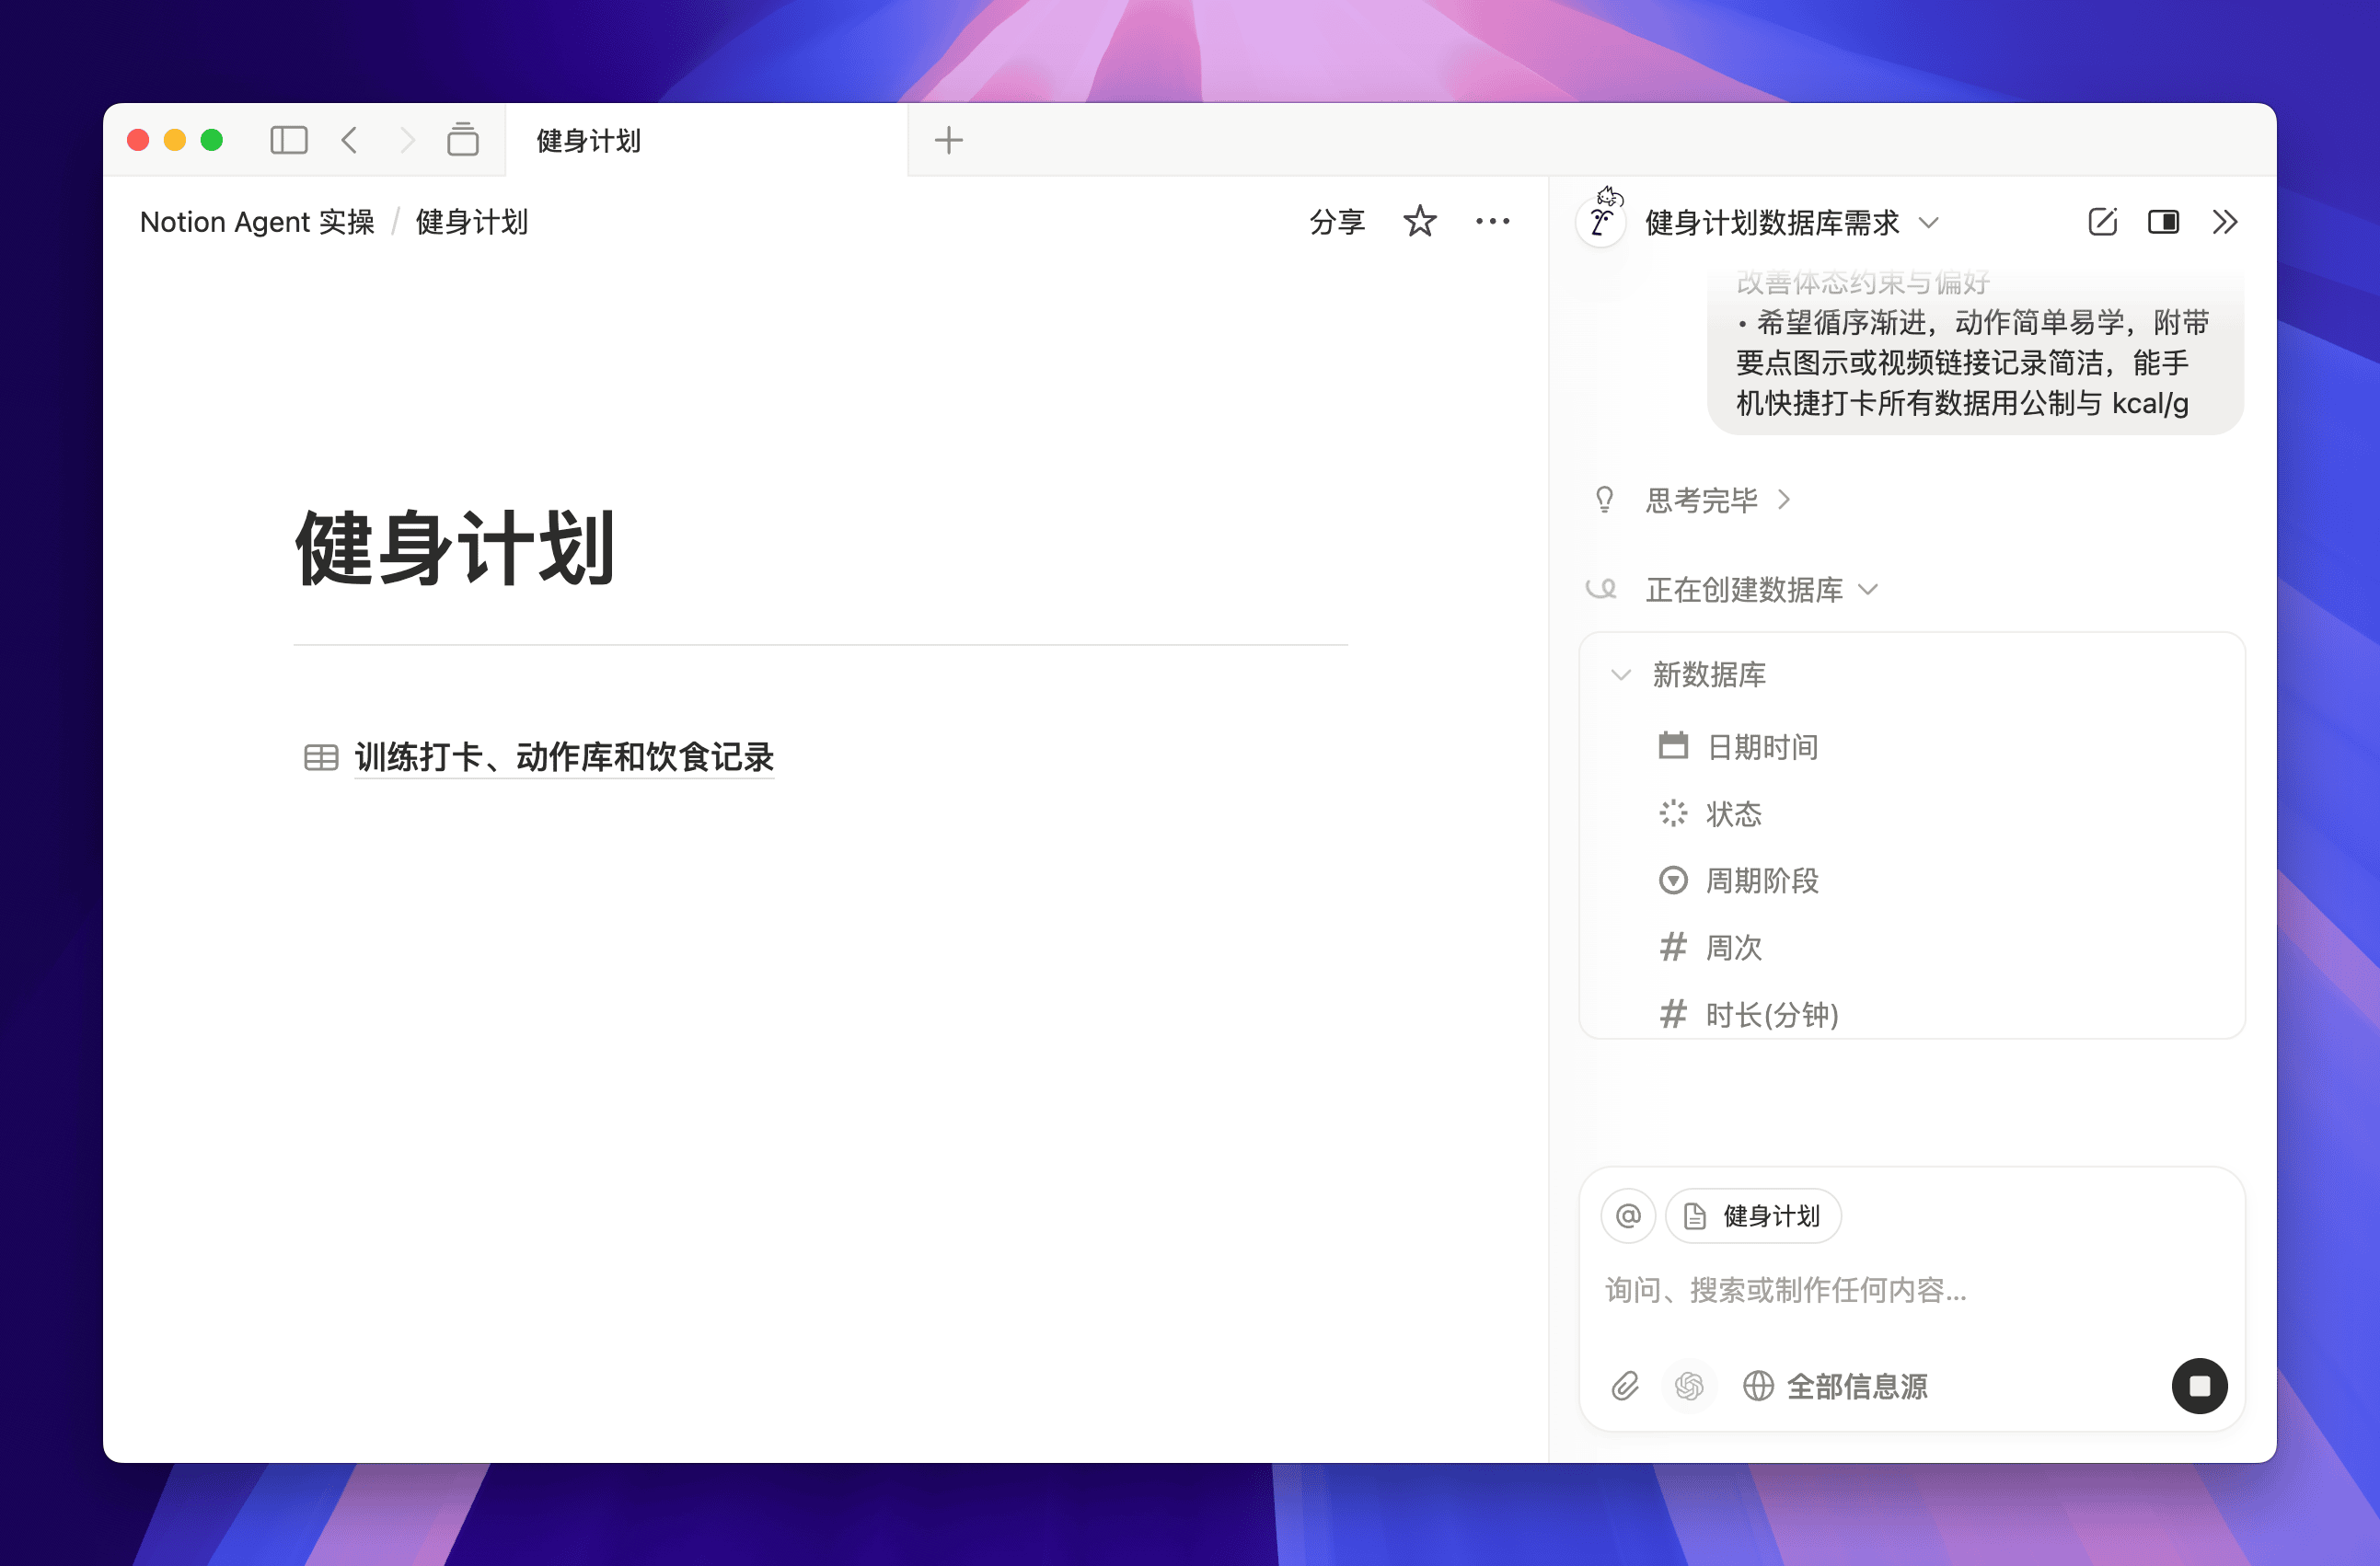Select the 日期时间 property row

click(x=1912, y=746)
